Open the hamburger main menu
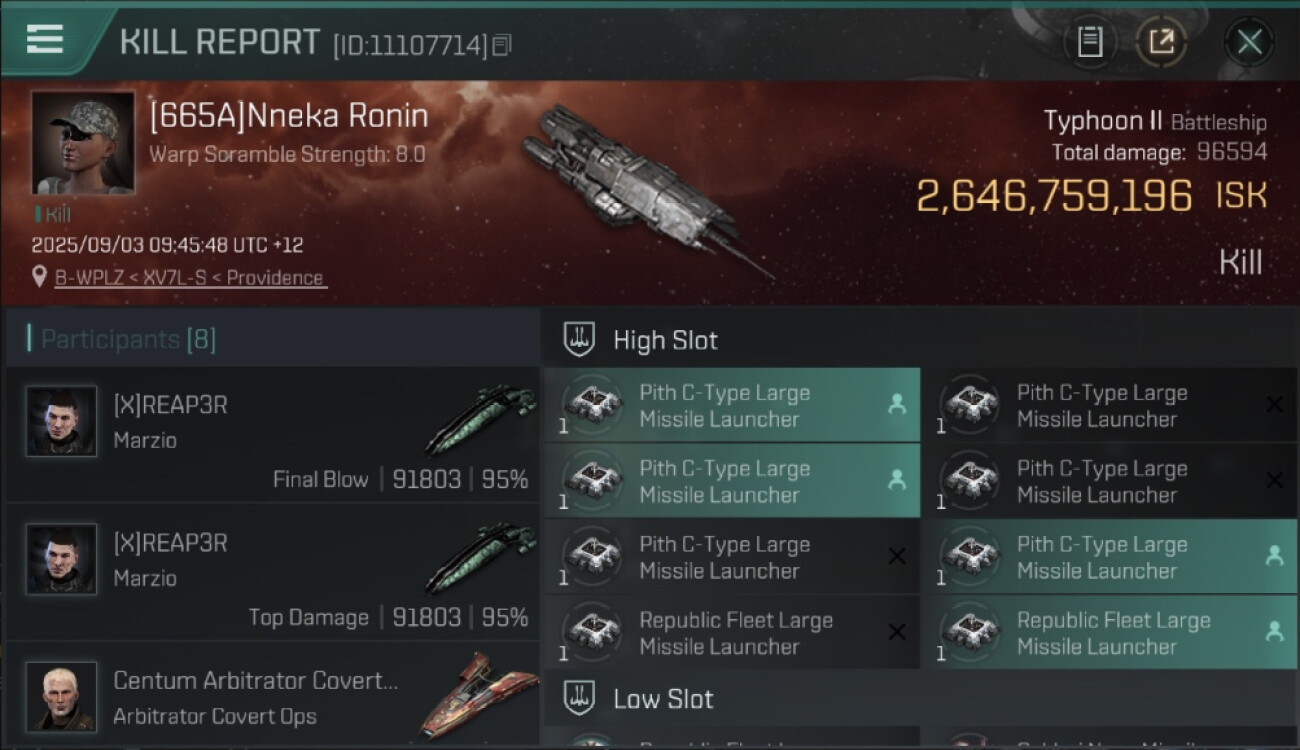Viewport: 1300px width, 750px height. coord(45,39)
